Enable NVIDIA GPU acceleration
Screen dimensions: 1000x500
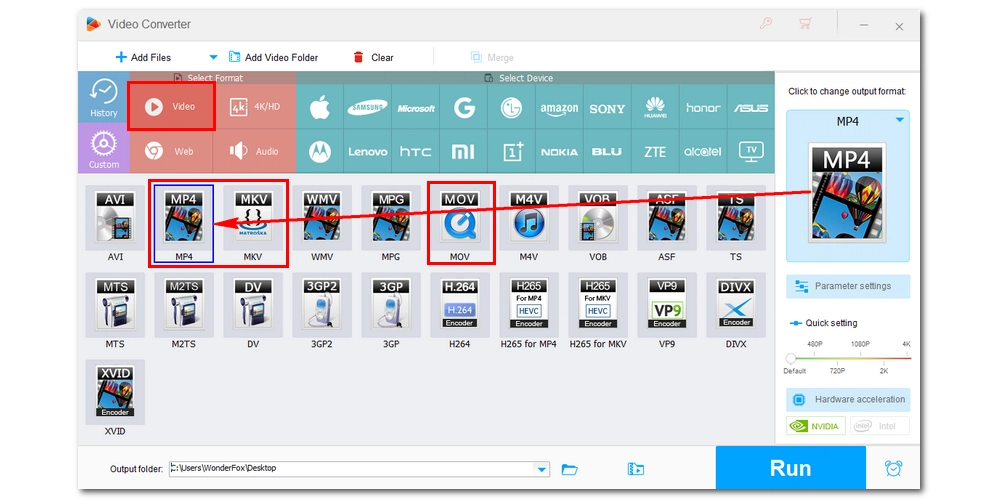click(816, 426)
